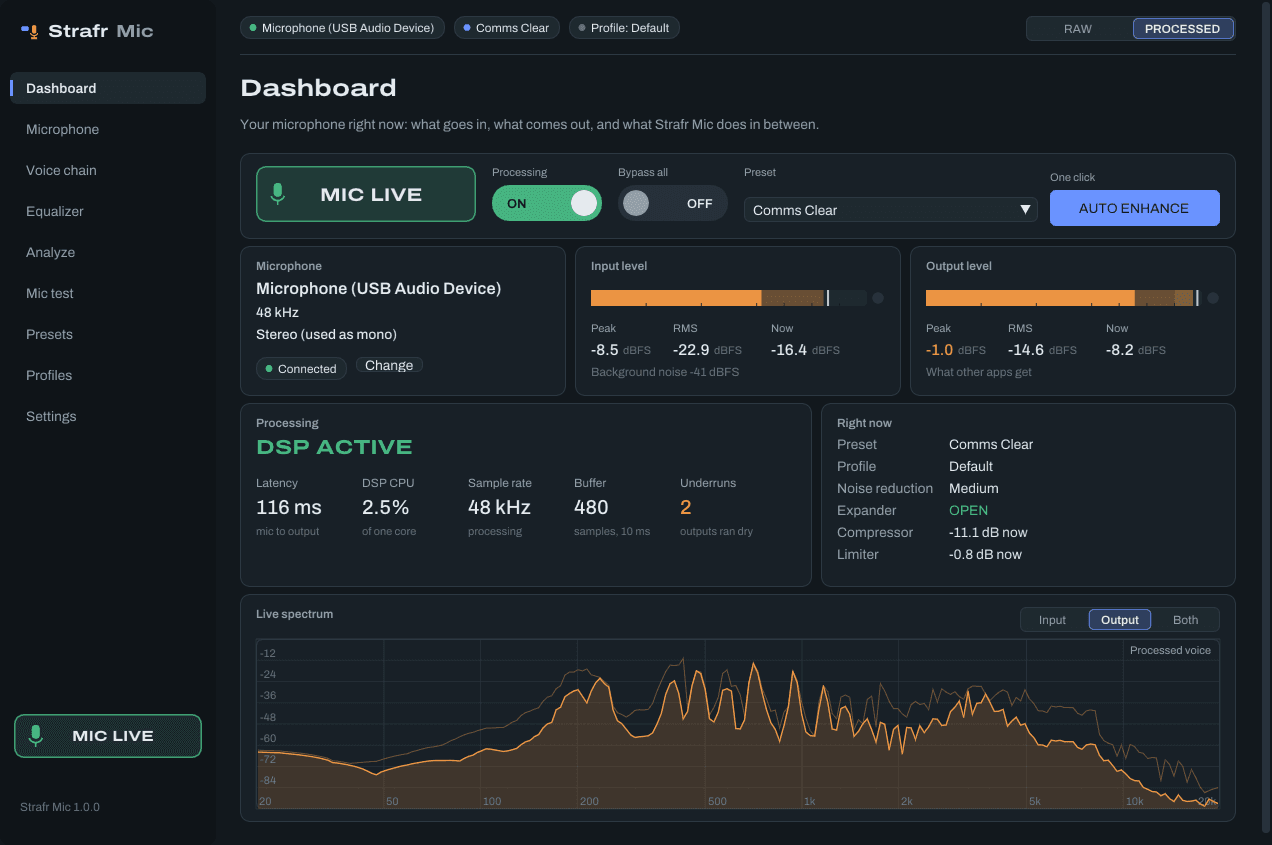The image size is (1272, 845).
Task: Click Compressor -11.1 dB now value
Action: click(988, 532)
